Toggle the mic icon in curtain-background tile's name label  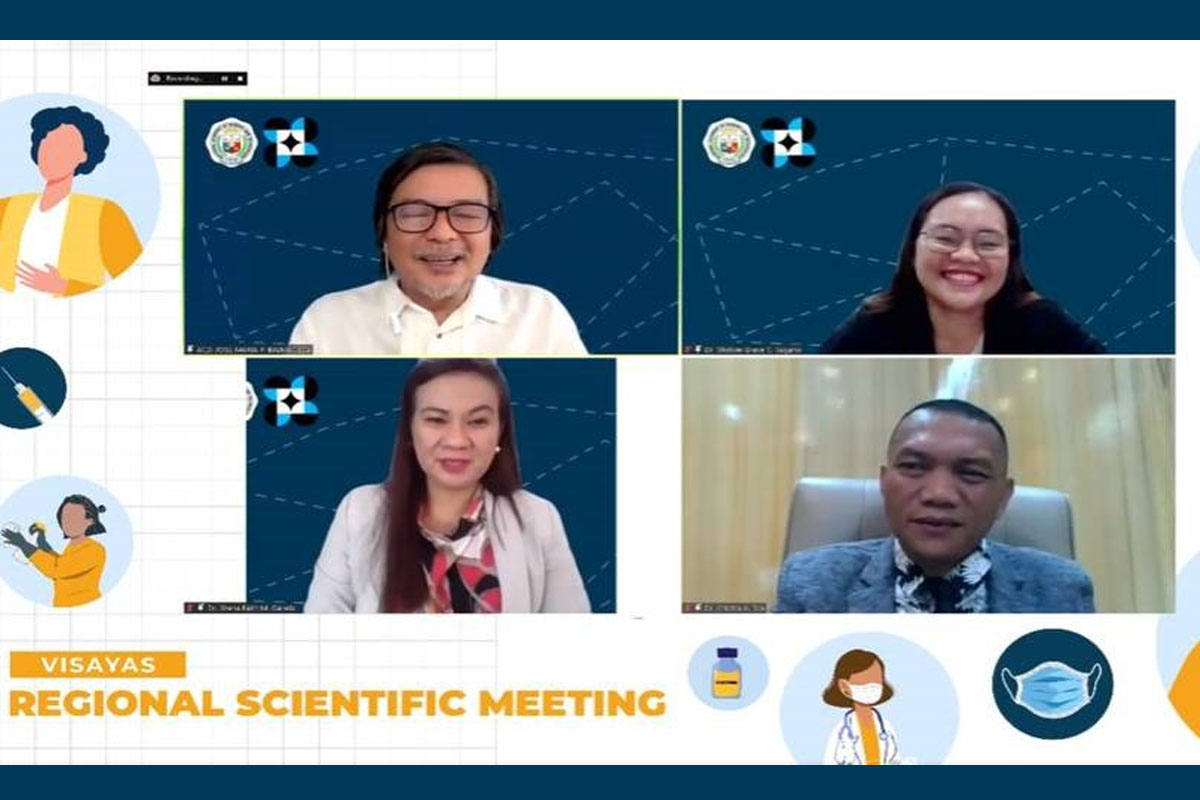[688, 608]
